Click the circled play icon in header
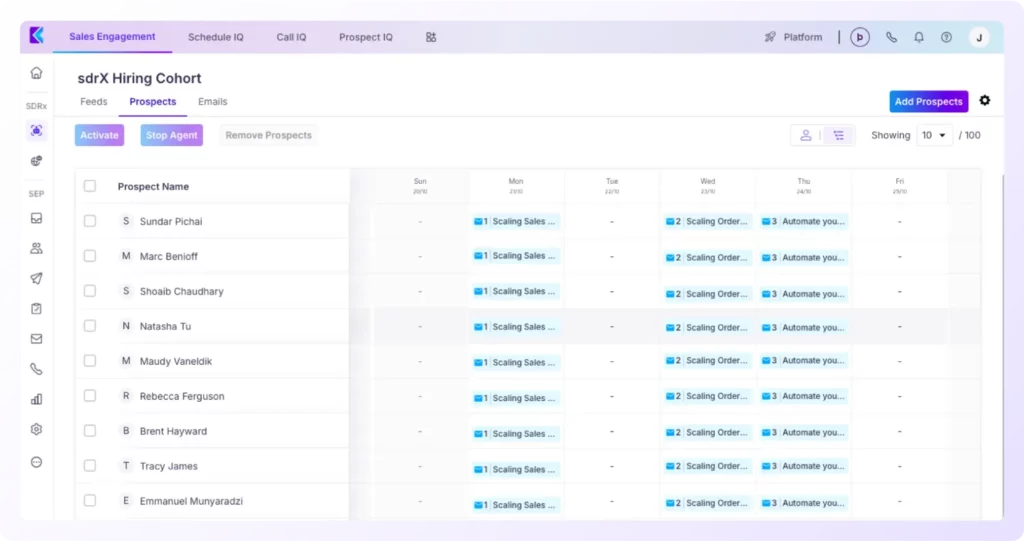Viewport: 1024px width, 541px height. click(860, 37)
